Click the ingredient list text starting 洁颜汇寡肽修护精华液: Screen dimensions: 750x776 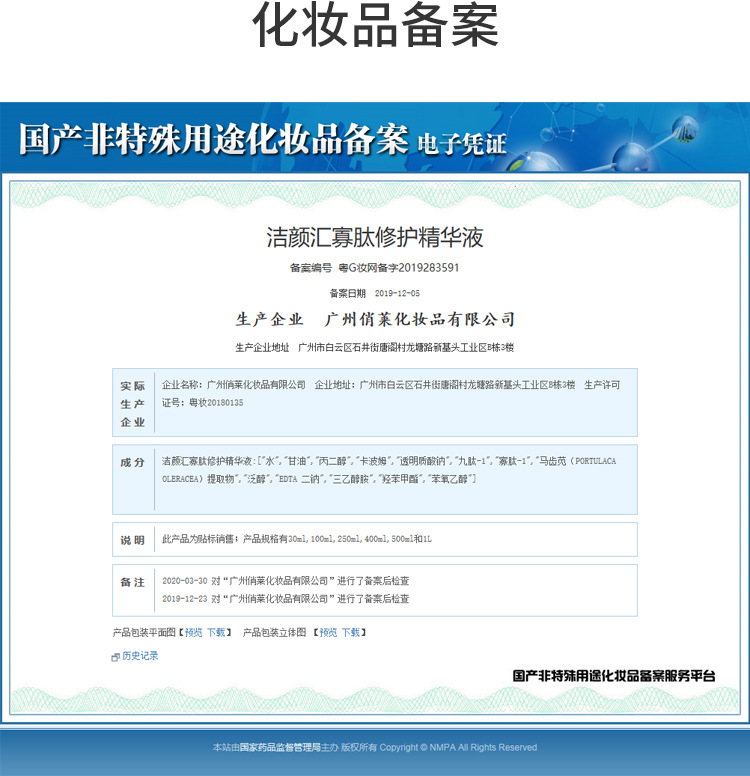[x=389, y=470]
